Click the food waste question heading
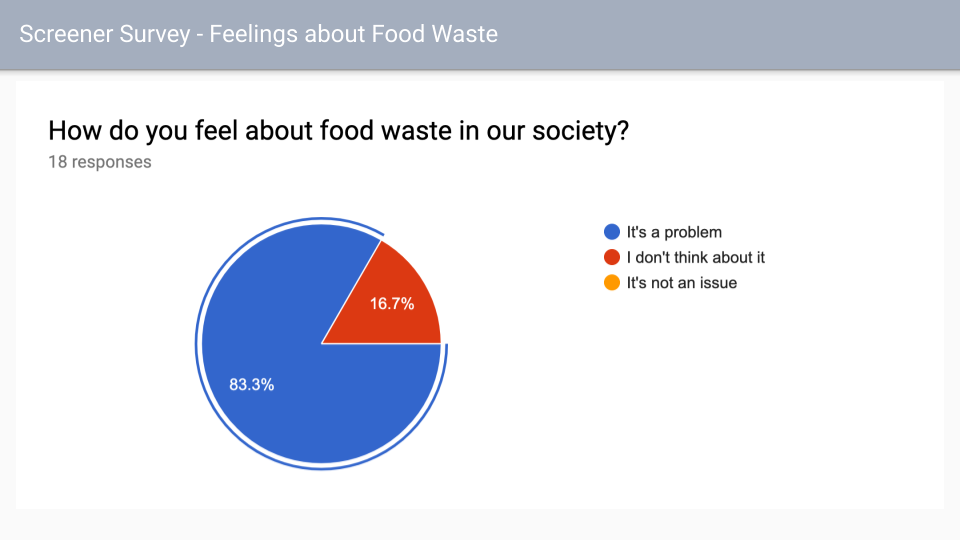 (339, 130)
